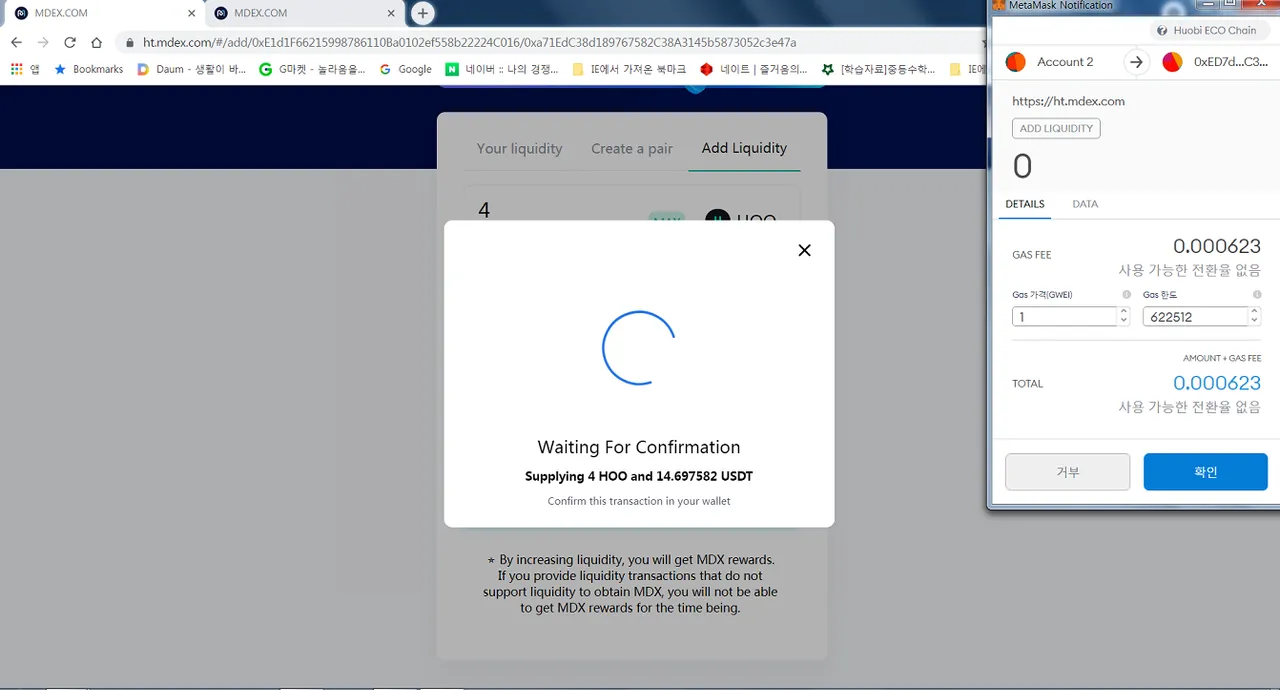Open the IE에서 가져온 북마크 folder
This screenshot has height=690, width=1280.
[628, 69]
